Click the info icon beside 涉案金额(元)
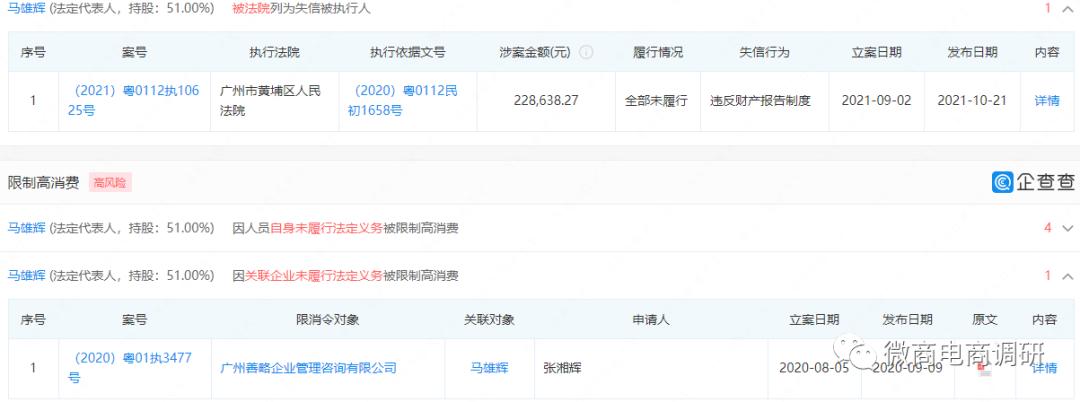This screenshot has width=1080, height=402. tap(586, 53)
